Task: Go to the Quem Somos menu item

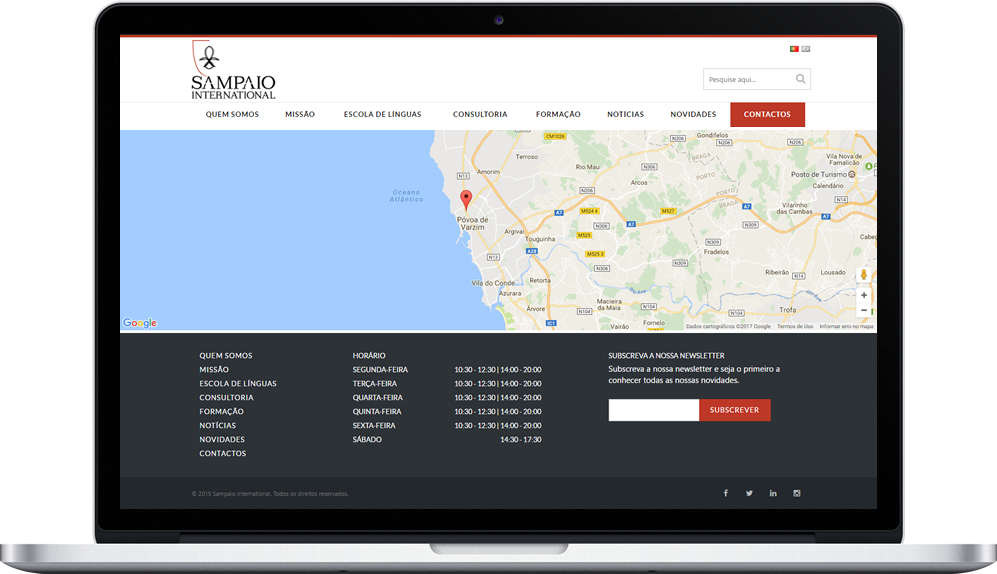Action: [232, 114]
